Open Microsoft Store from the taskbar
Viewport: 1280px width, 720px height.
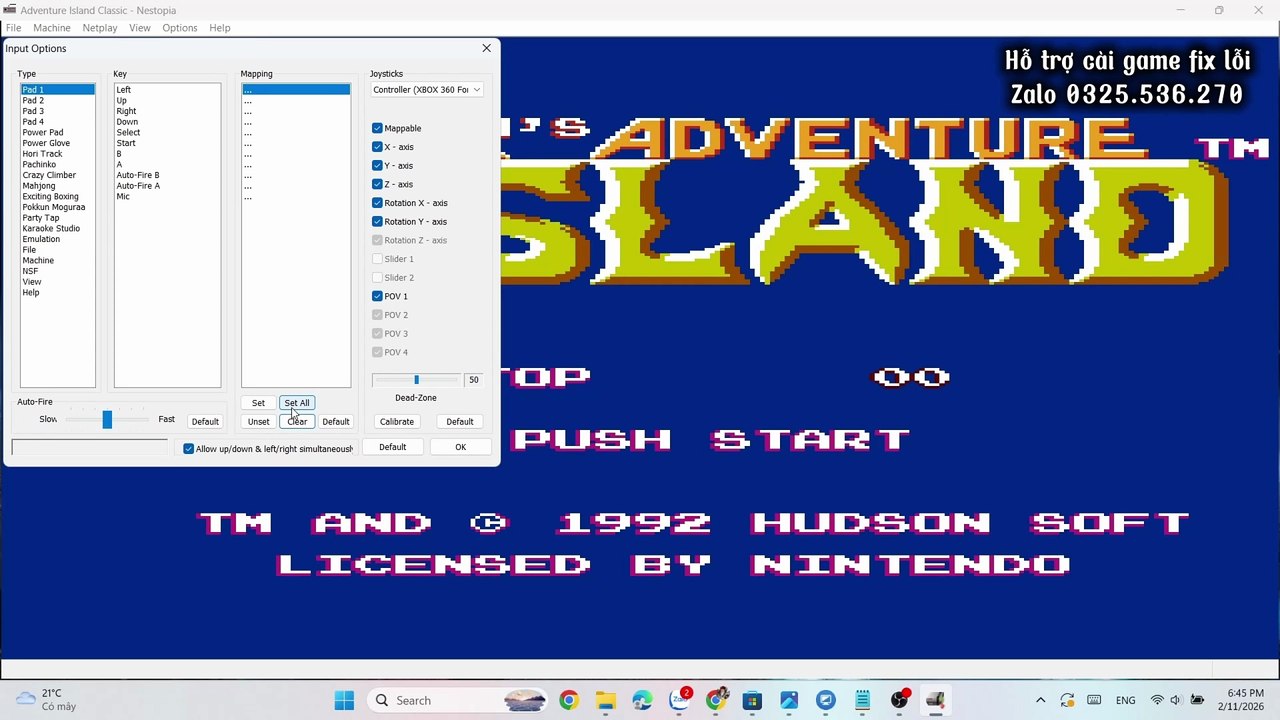(752, 700)
